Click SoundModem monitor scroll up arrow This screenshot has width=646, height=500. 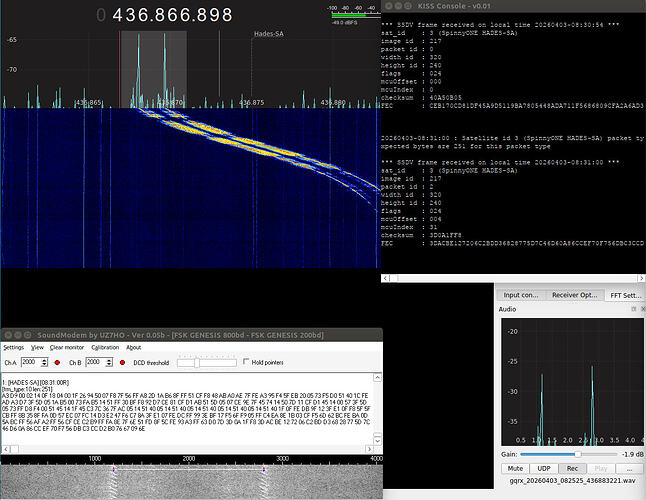(x=377, y=378)
